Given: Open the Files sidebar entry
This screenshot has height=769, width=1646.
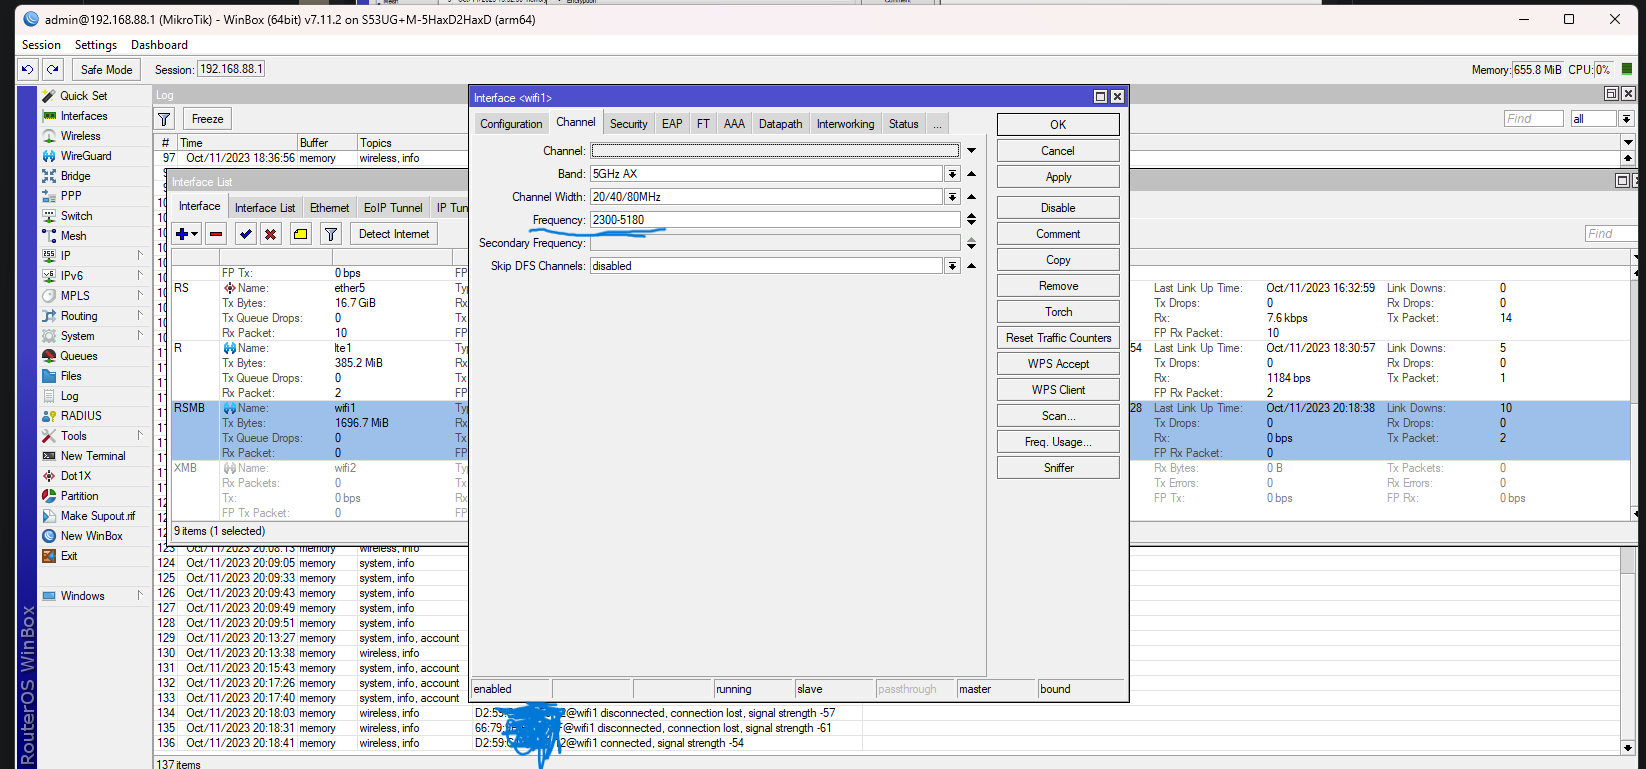Looking at the screenshot, I should pyautogui.click(x=71, y=376).
